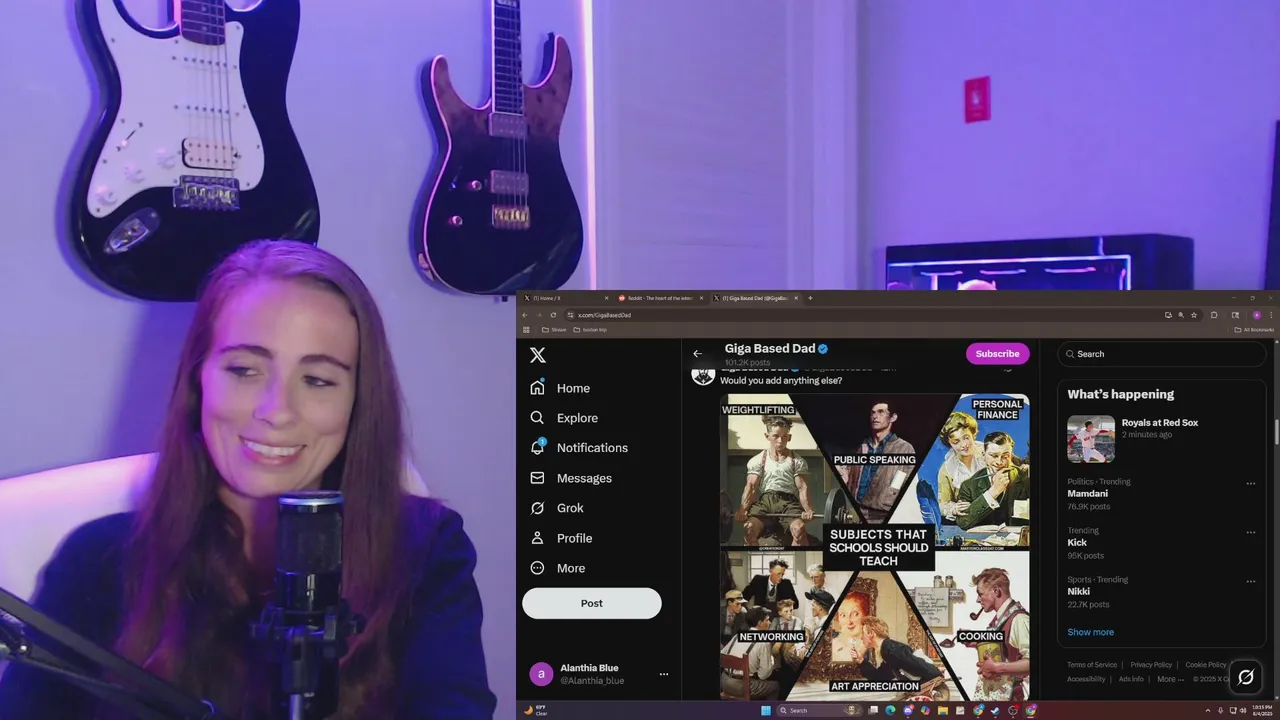The width and height of the screenshot is (1280, 720).
Task: Click the More circle icon in the sidebar
Action: 537,568
